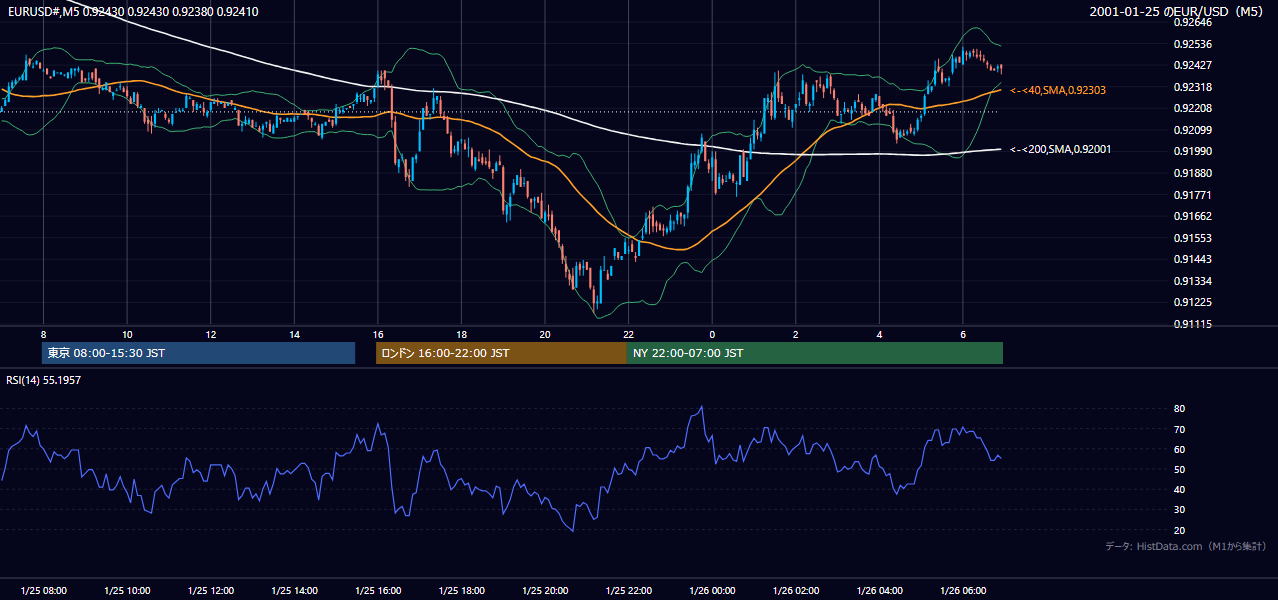
Task: Click price axis value 0.91334
Action: [x=1193, y=281]
